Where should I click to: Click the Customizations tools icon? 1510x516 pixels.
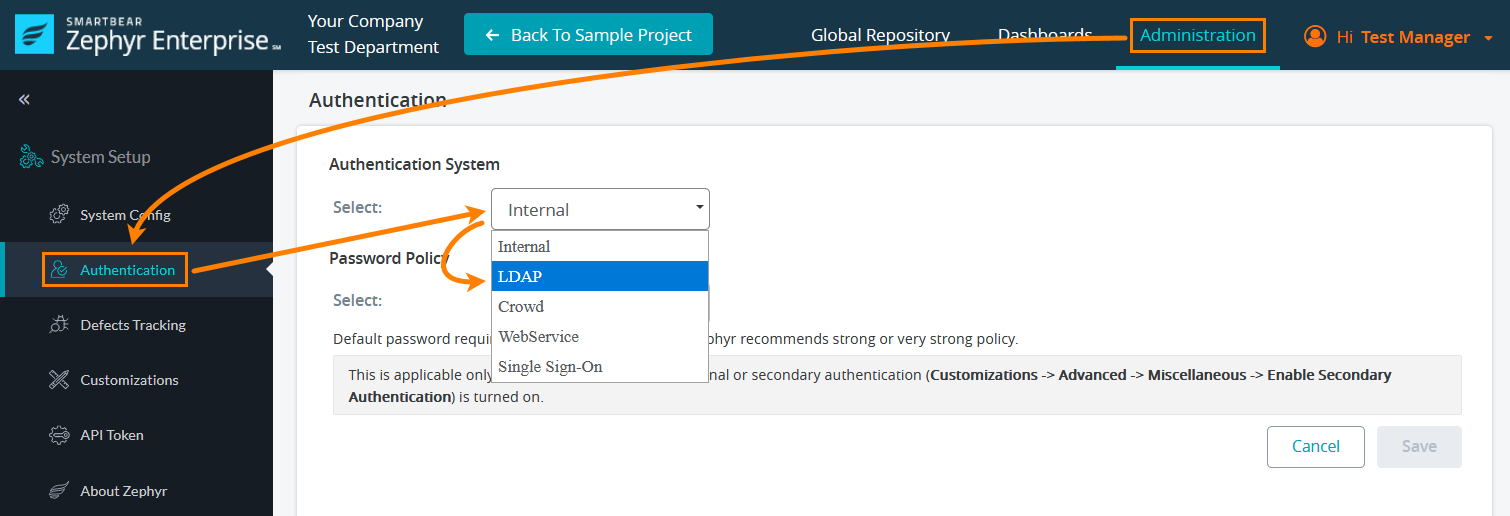[x=59, y=380]
